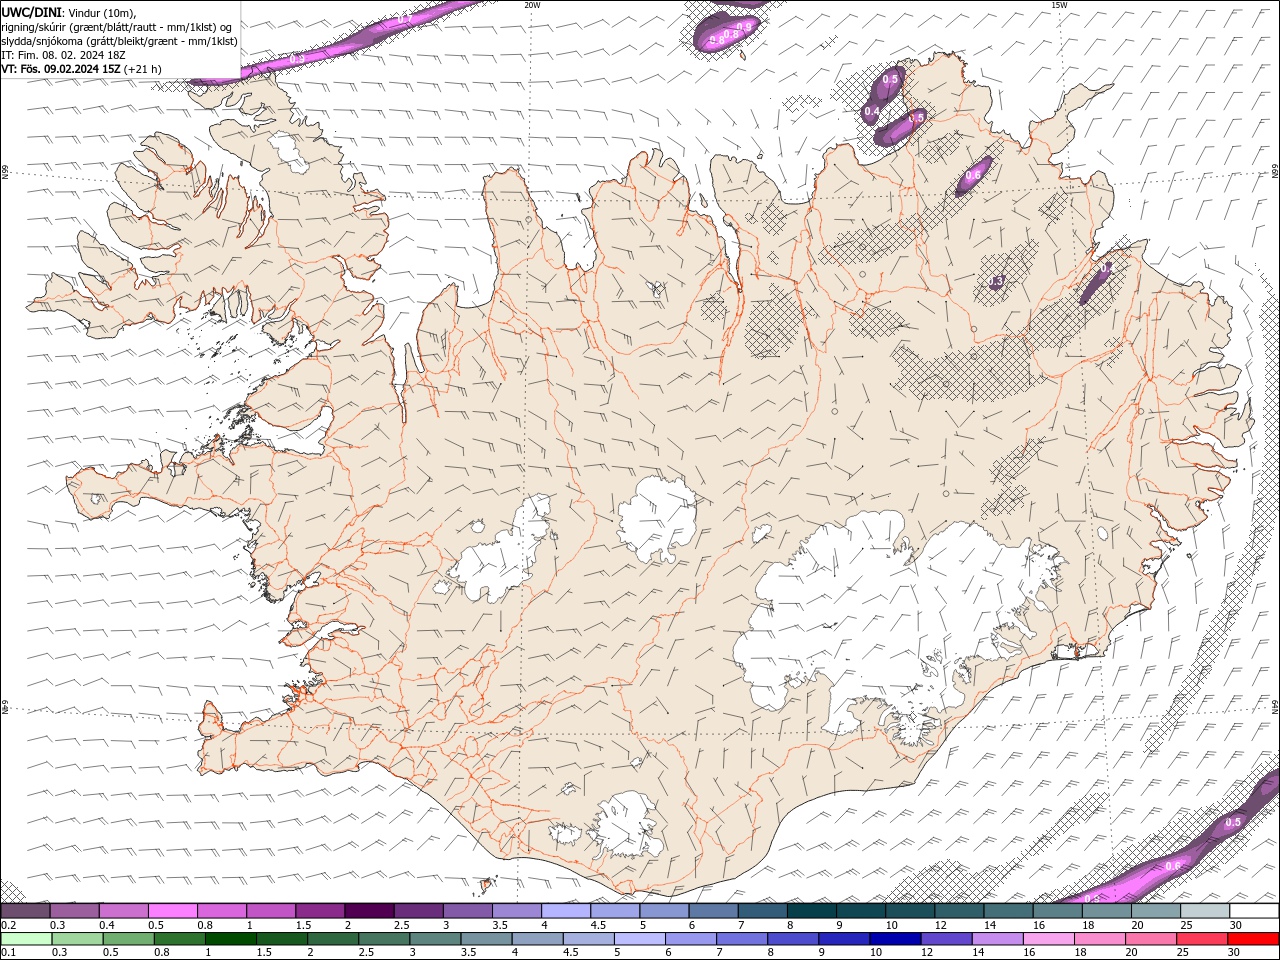Pick the rain legend swatch between 0.8 and 1

click(179, 939)
